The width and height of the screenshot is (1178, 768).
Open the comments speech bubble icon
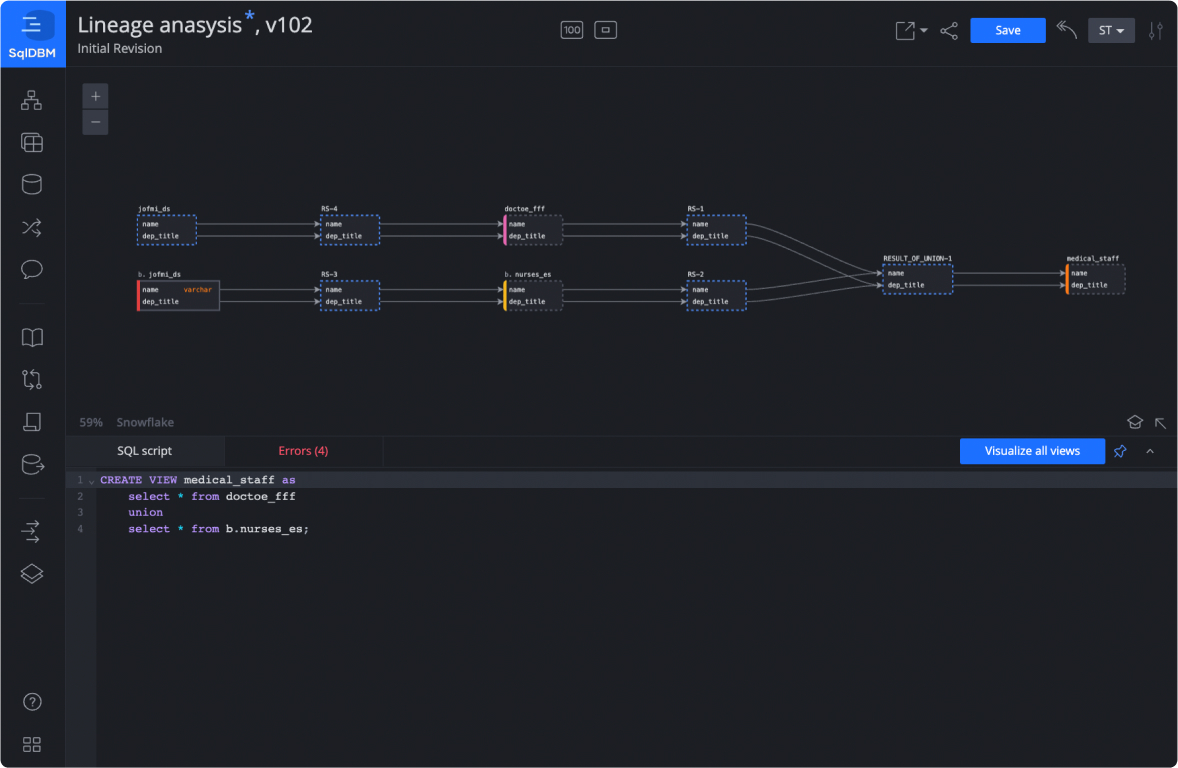[32, 270]
